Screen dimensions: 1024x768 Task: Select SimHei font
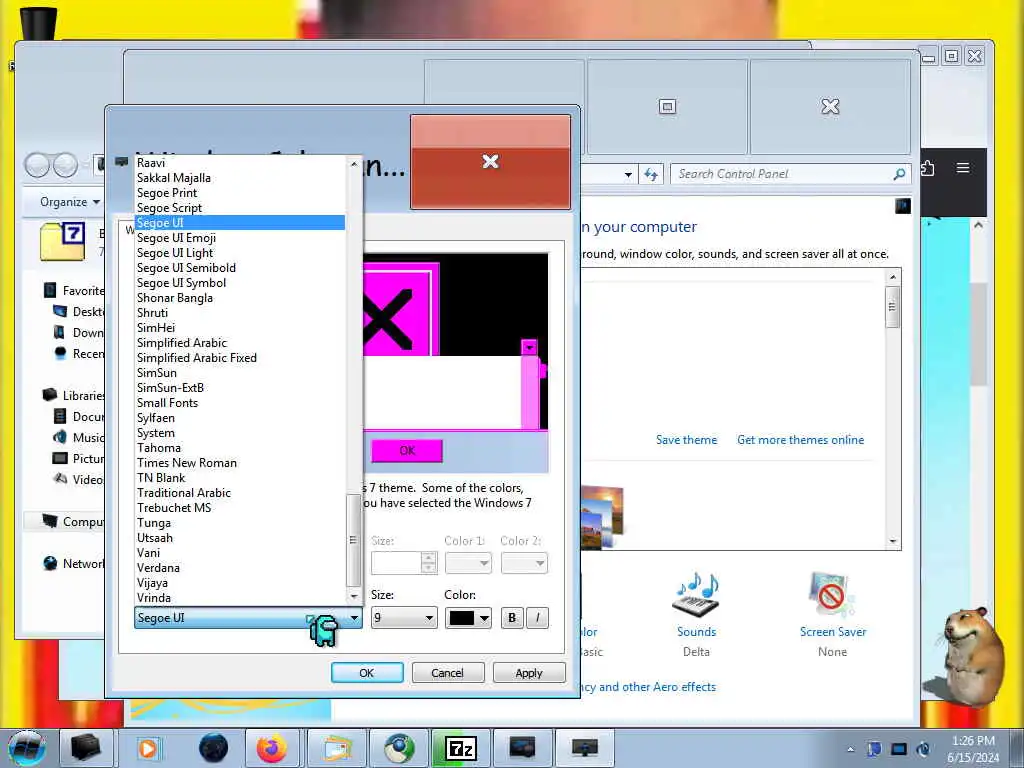[x=240, y=328]
